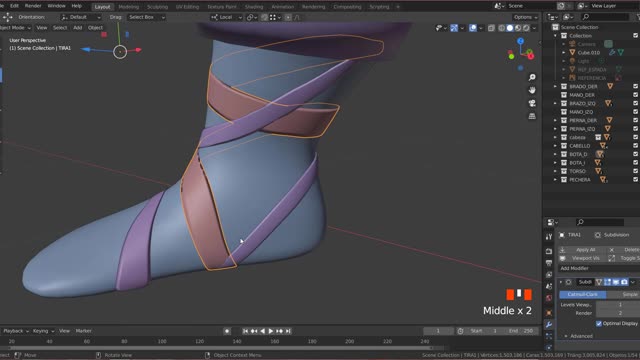Toggle show gizmo icon
Viewport: 640px width, 360px height.
tap(454, 28)
